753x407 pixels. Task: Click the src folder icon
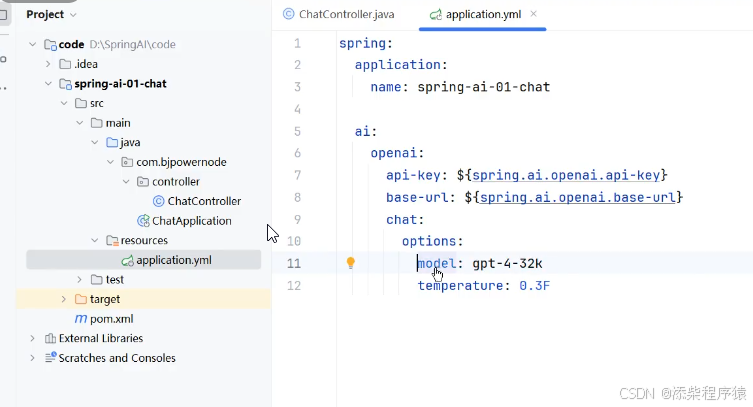81,103
